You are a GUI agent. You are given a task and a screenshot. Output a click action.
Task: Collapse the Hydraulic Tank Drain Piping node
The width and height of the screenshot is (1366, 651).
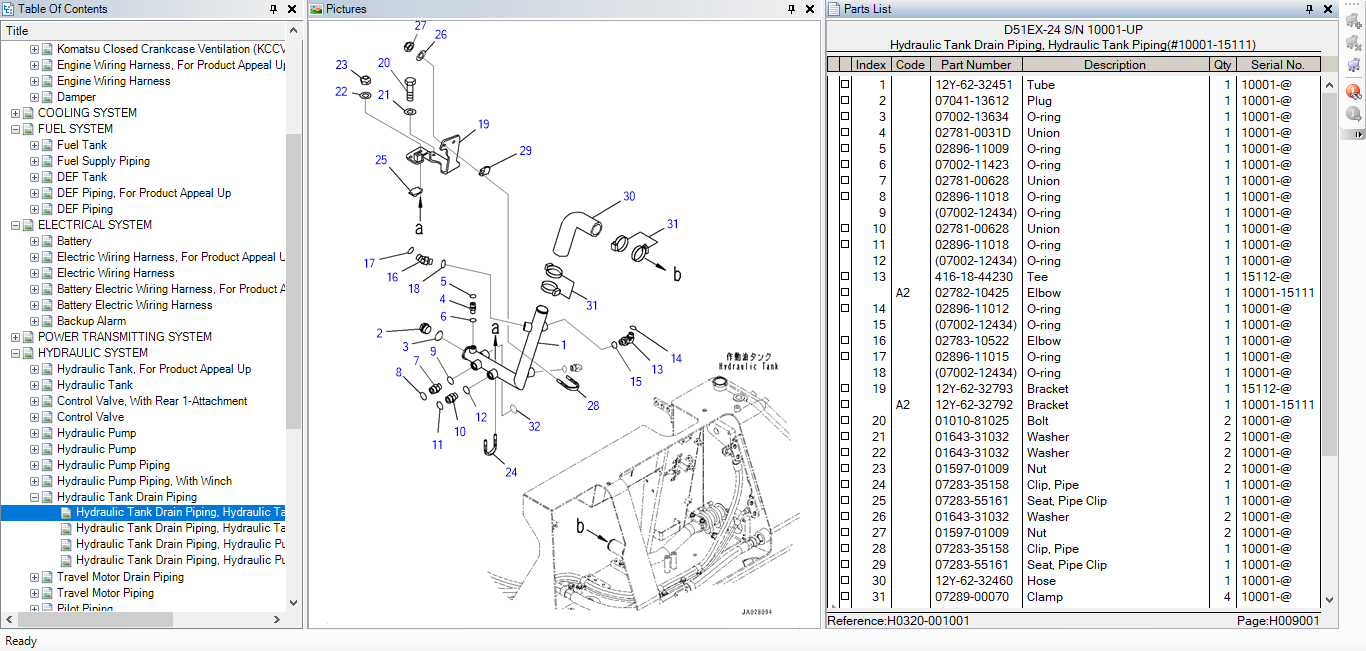(x=34, y=497)
